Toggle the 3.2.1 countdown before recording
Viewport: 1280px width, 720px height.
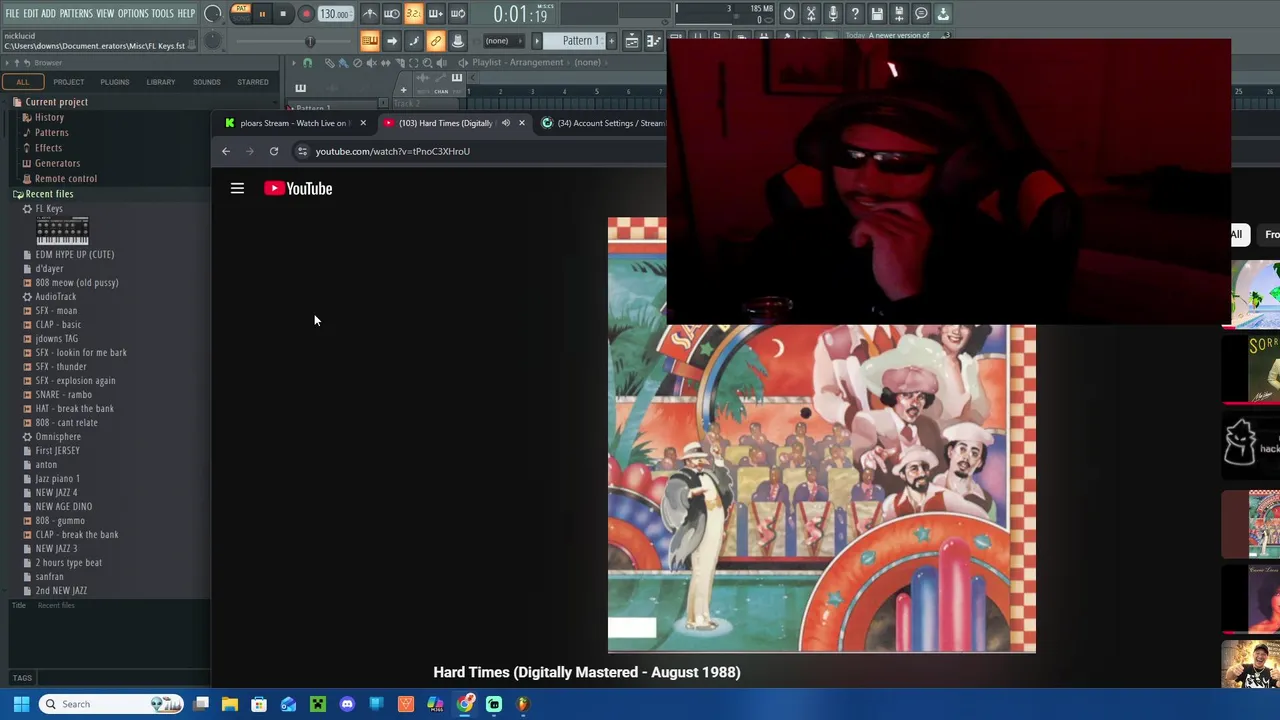(x=413, y=14)
